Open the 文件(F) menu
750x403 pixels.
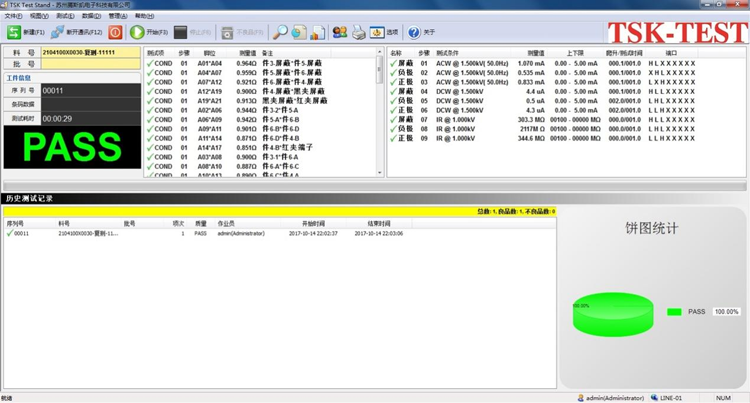12,16
